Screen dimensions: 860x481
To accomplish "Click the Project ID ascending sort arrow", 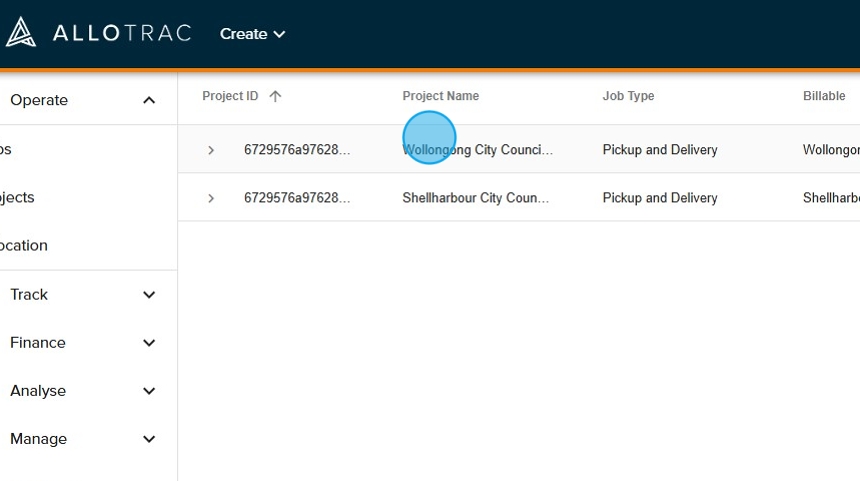I will tap(275, 96).
